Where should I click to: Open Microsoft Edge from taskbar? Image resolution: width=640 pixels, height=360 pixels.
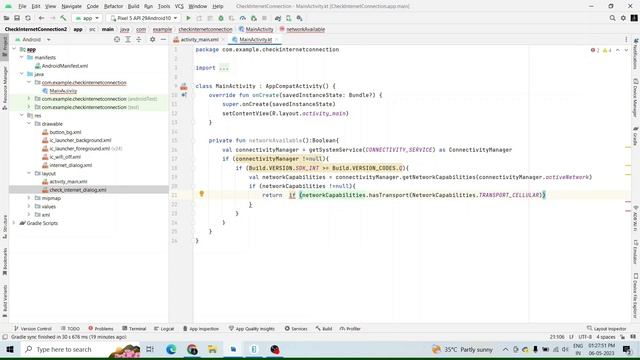click(171, 350)
